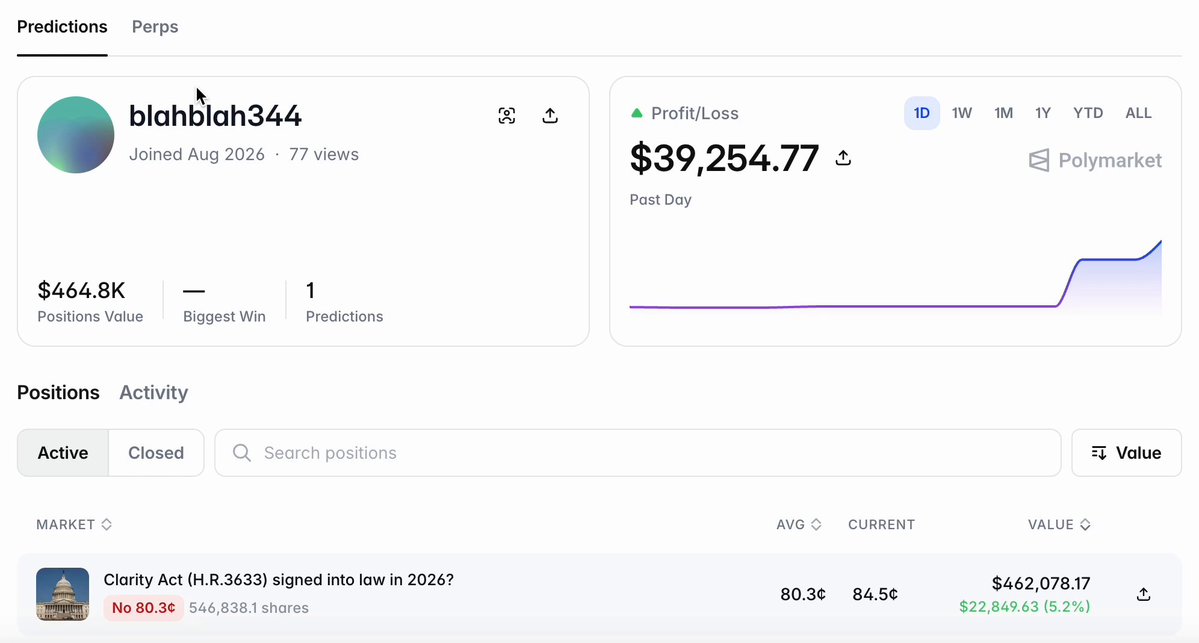Click the 77 views text
Image resolution: width=1199 pixels, height=643 pixels.
(x=323, y=154)
